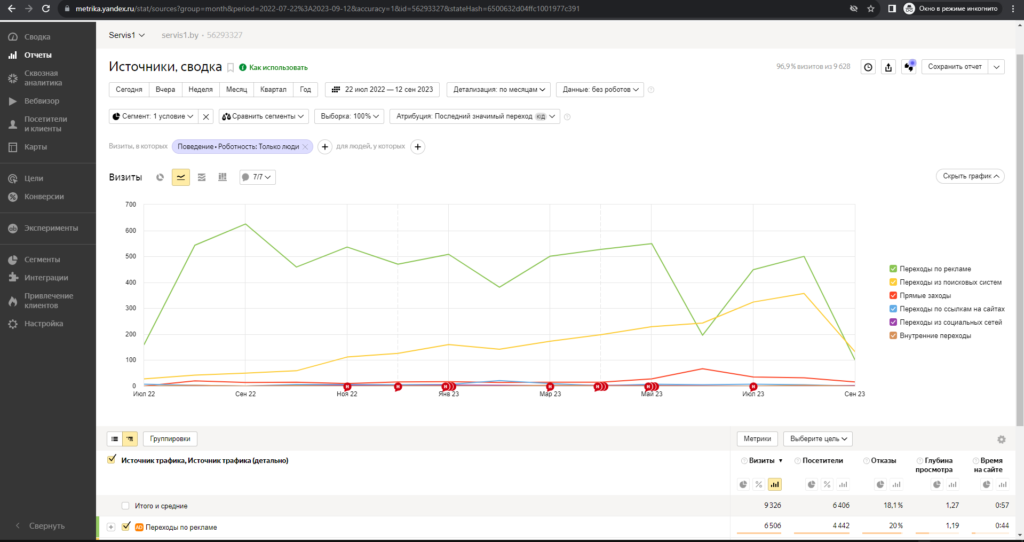This screenshot has height=542, width=1024.
Task: Open Сквозная аналитика in sidebar
Action: (43, 78)
